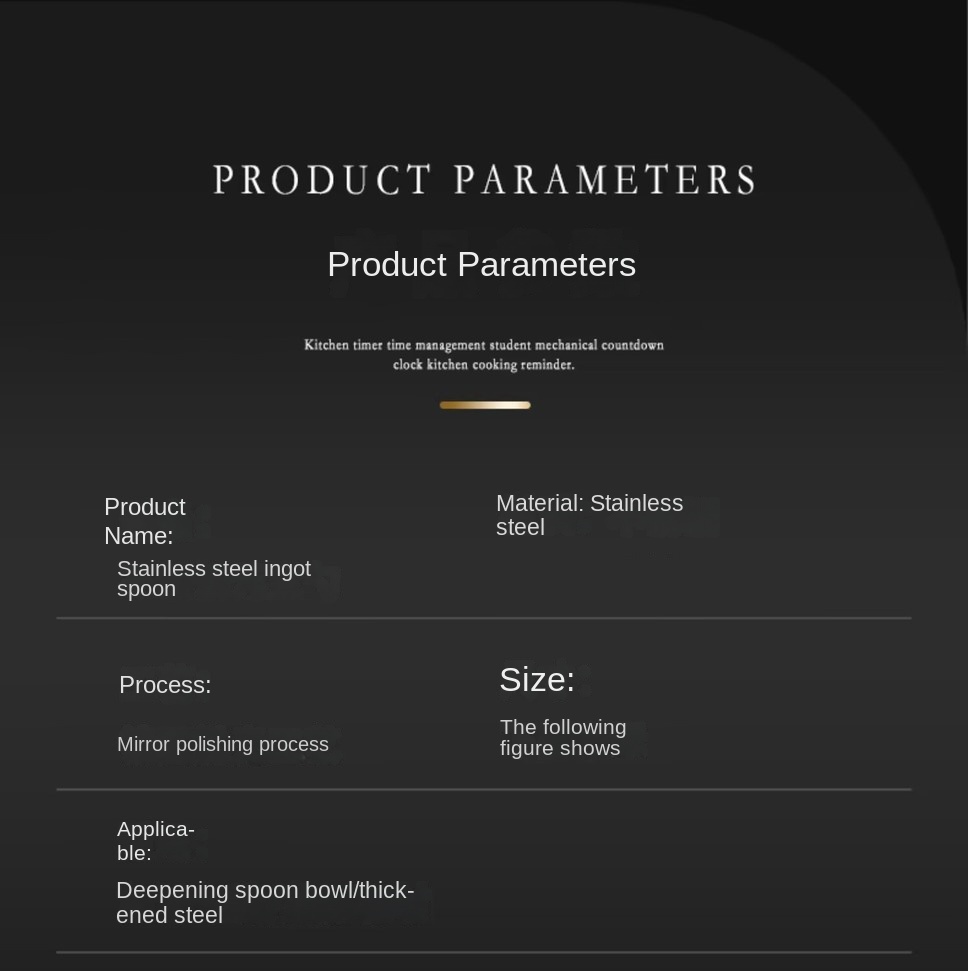Click the 'Mirror polishing process' text
The image size is (968, 971).
coord(222,744)
